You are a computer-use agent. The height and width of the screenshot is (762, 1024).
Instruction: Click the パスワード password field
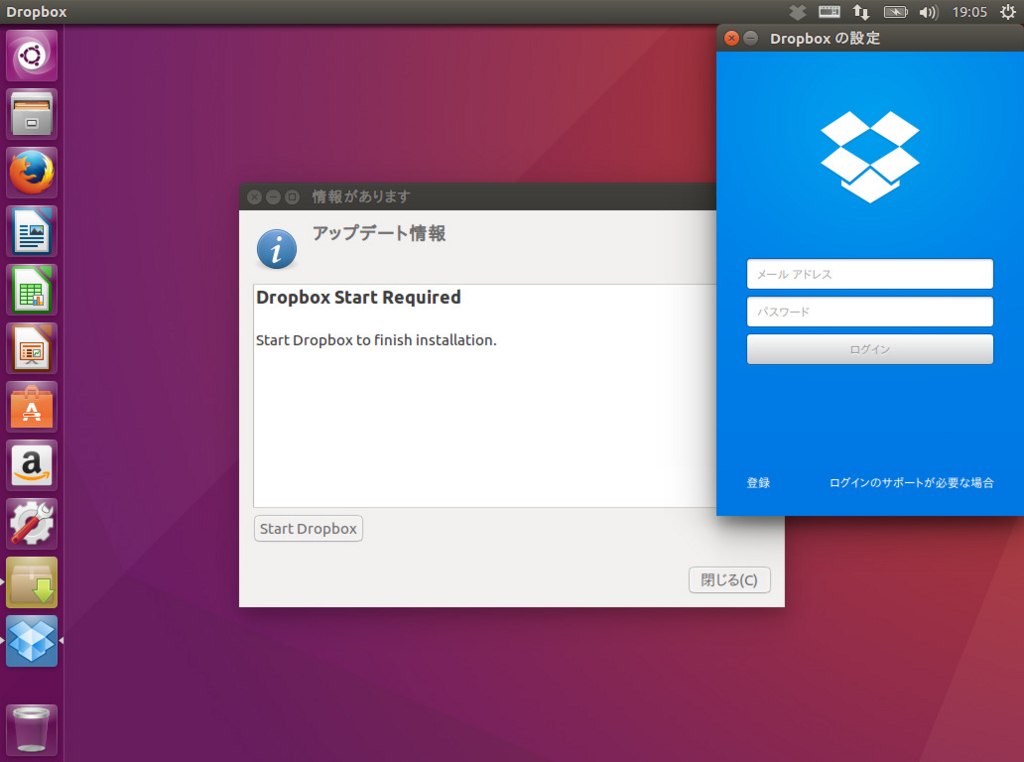pyautogui.click(x=870, y=311)
